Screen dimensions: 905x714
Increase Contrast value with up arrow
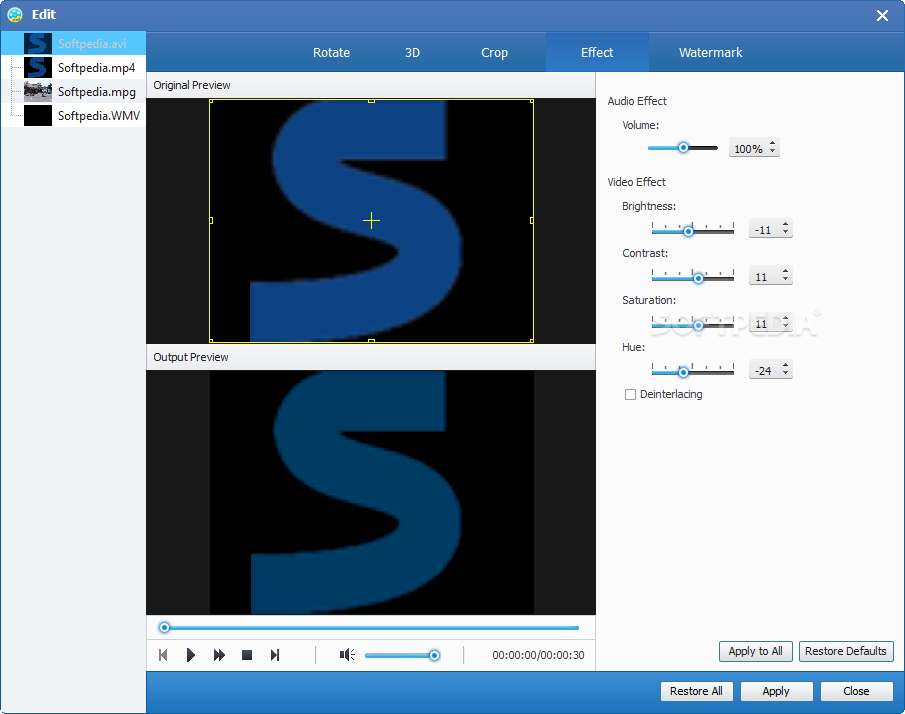[x=786, y=271]
